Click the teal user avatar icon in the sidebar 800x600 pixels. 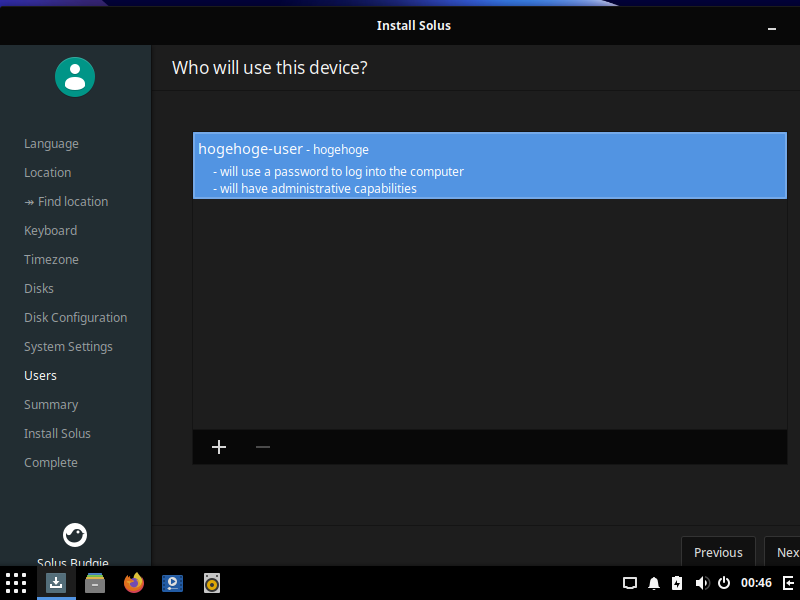pos(75,77)
